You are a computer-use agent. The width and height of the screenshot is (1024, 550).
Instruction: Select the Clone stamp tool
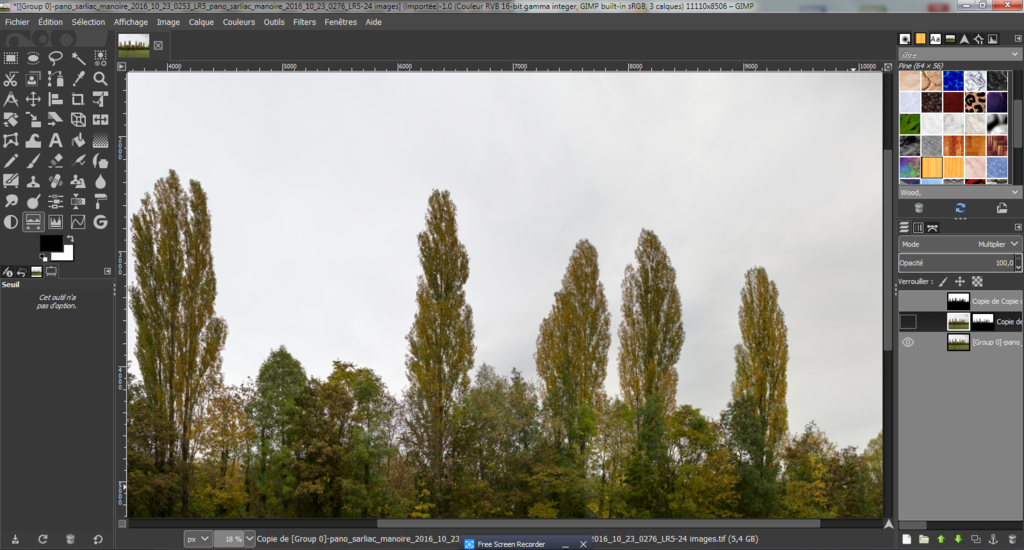(33, 182)
